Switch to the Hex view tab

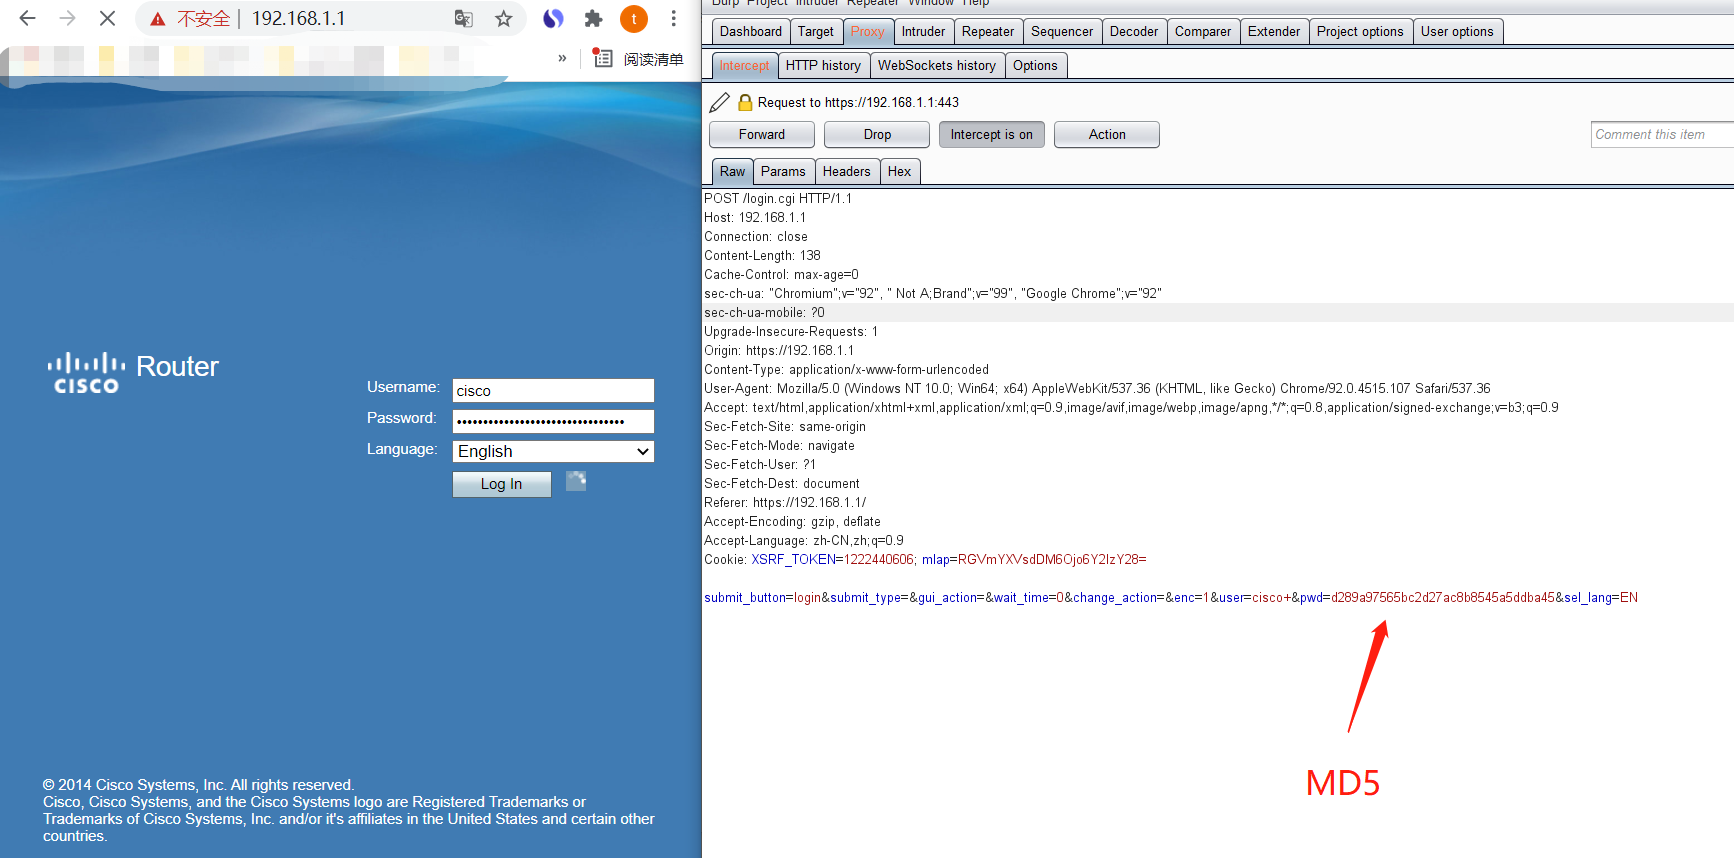(x=900, y=171)
